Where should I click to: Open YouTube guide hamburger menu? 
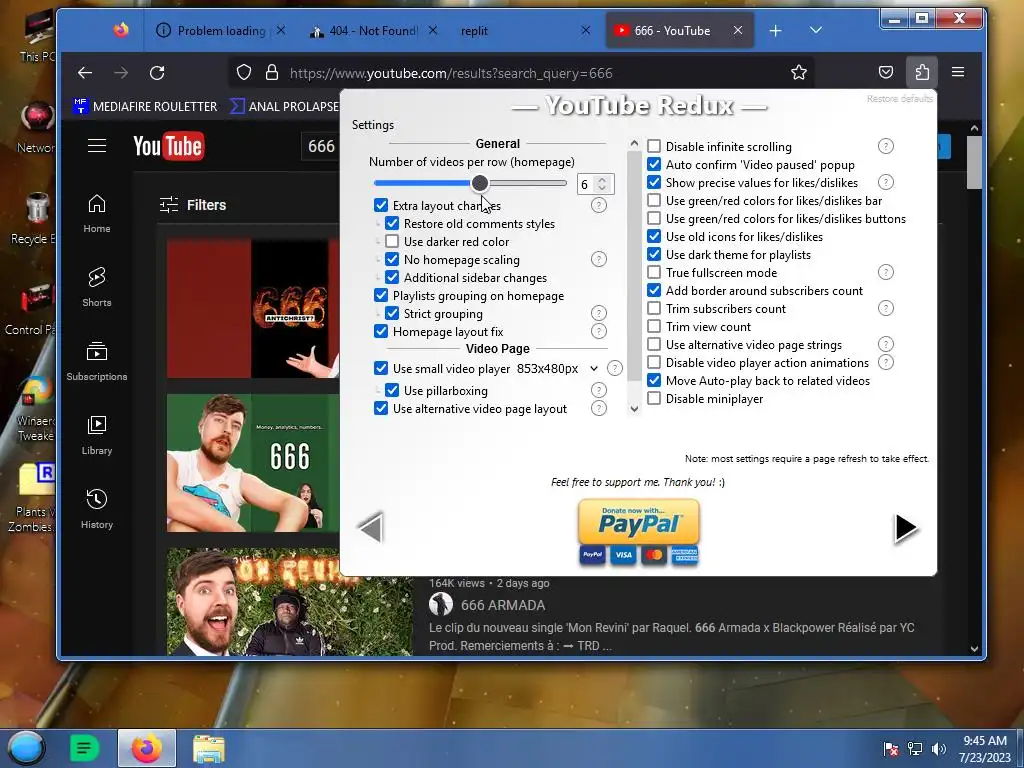point(97,145)
